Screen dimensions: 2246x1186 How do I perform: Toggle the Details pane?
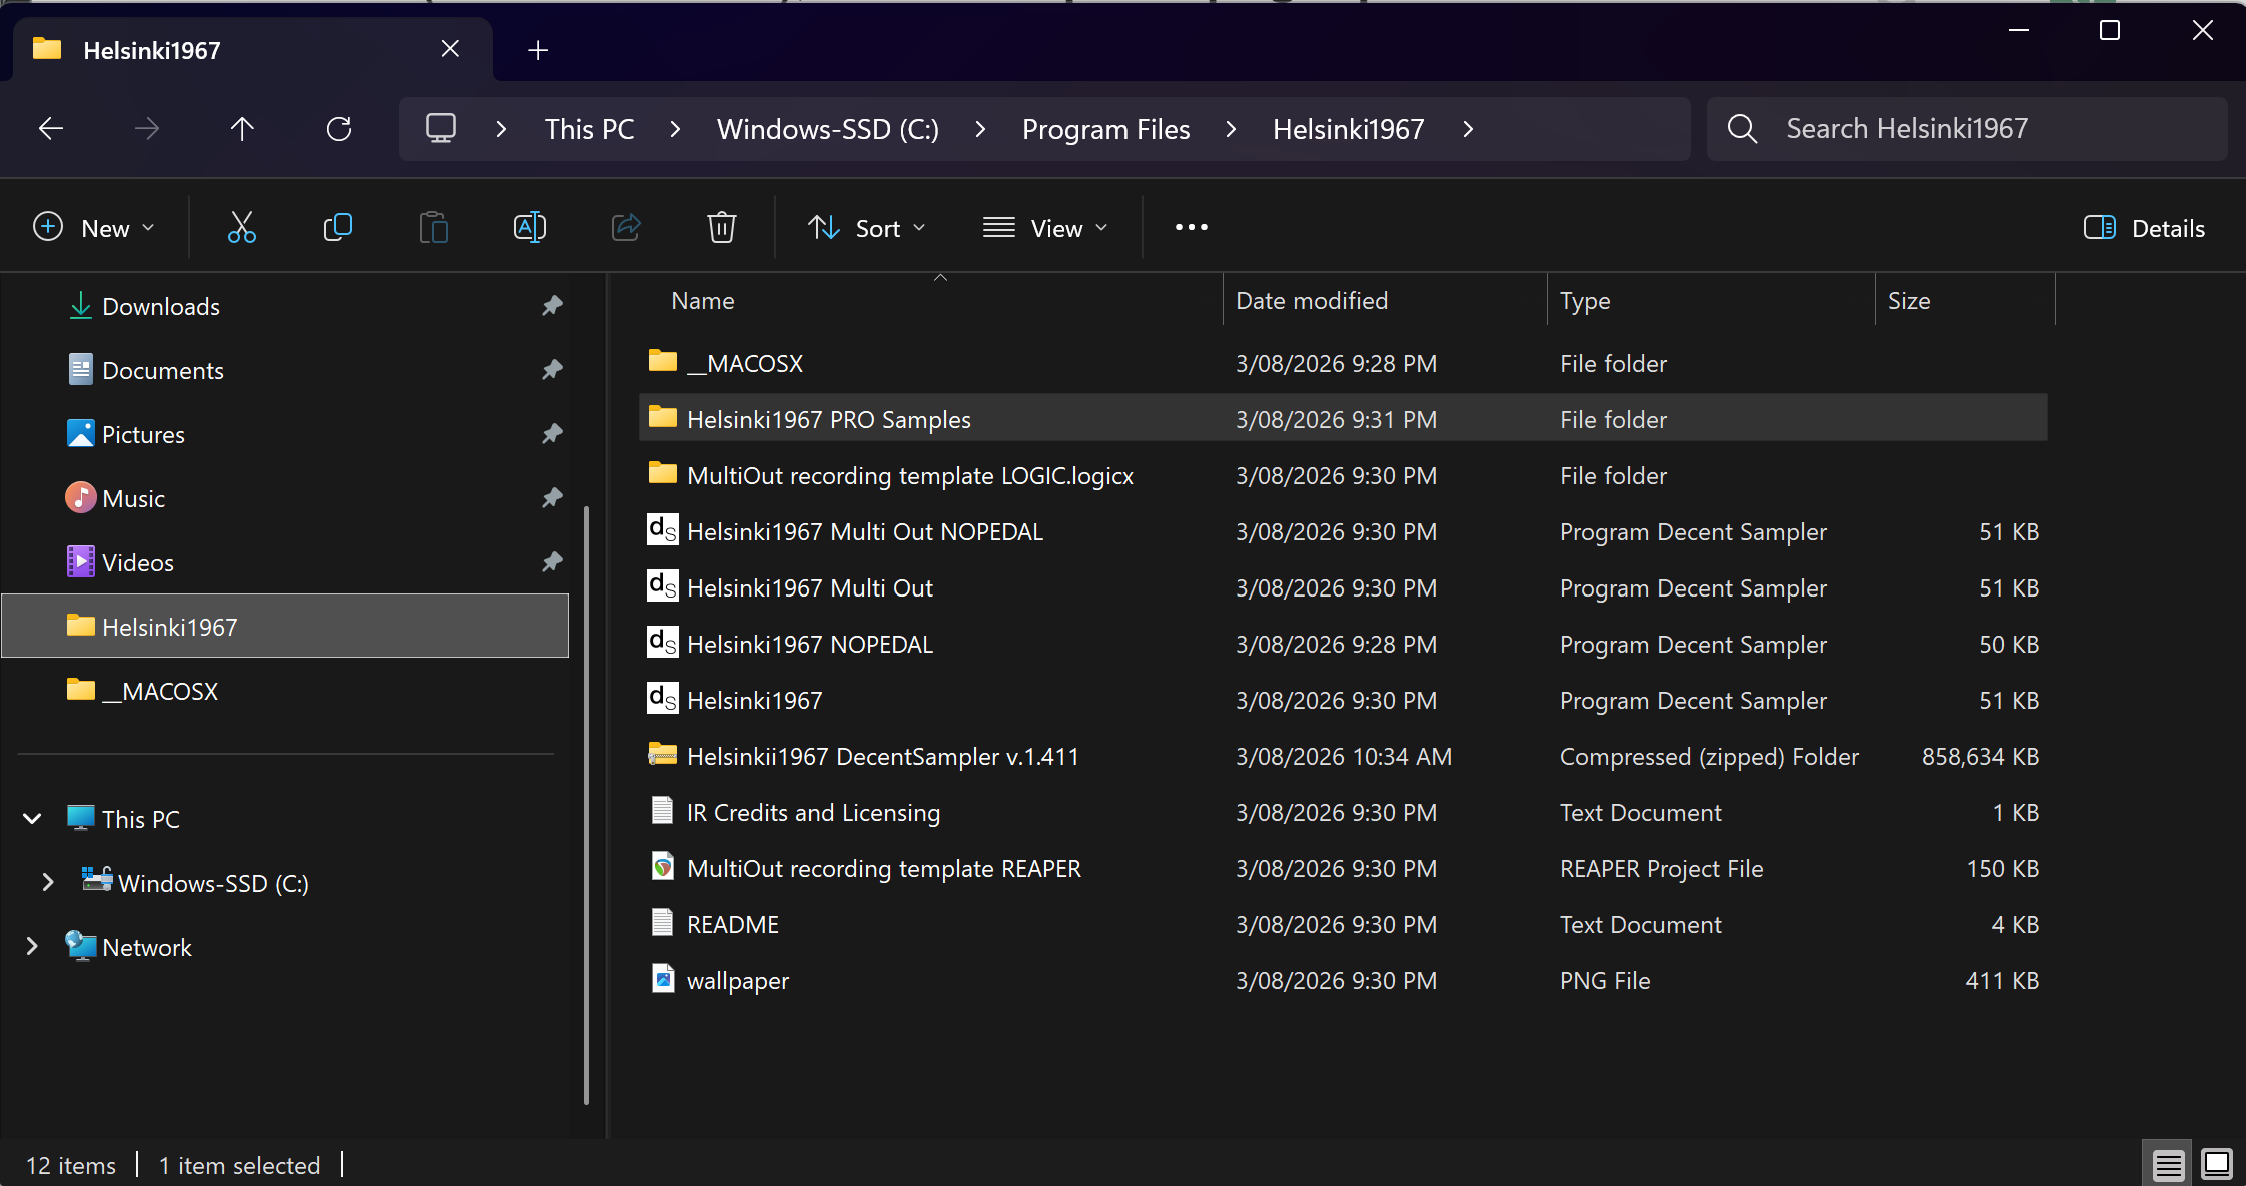[x=2144, y=228]
